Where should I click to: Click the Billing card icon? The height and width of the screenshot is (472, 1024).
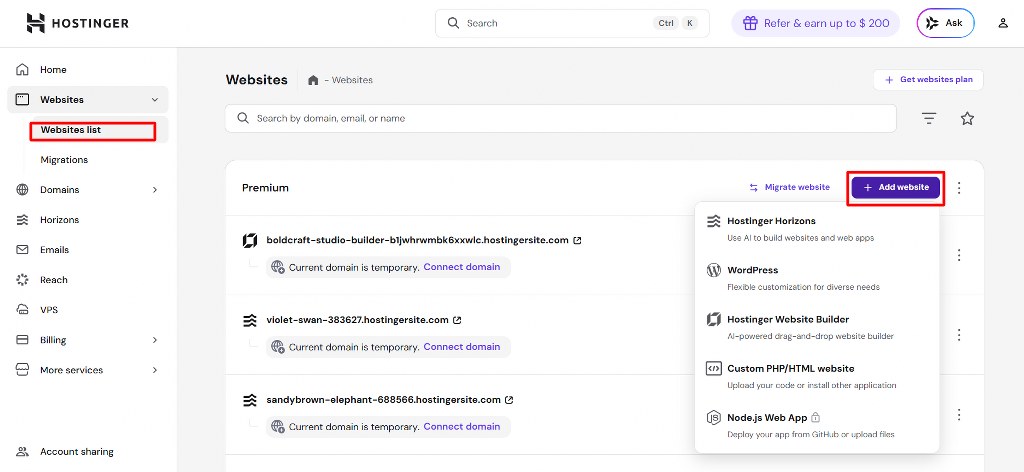tap(22, 339)
